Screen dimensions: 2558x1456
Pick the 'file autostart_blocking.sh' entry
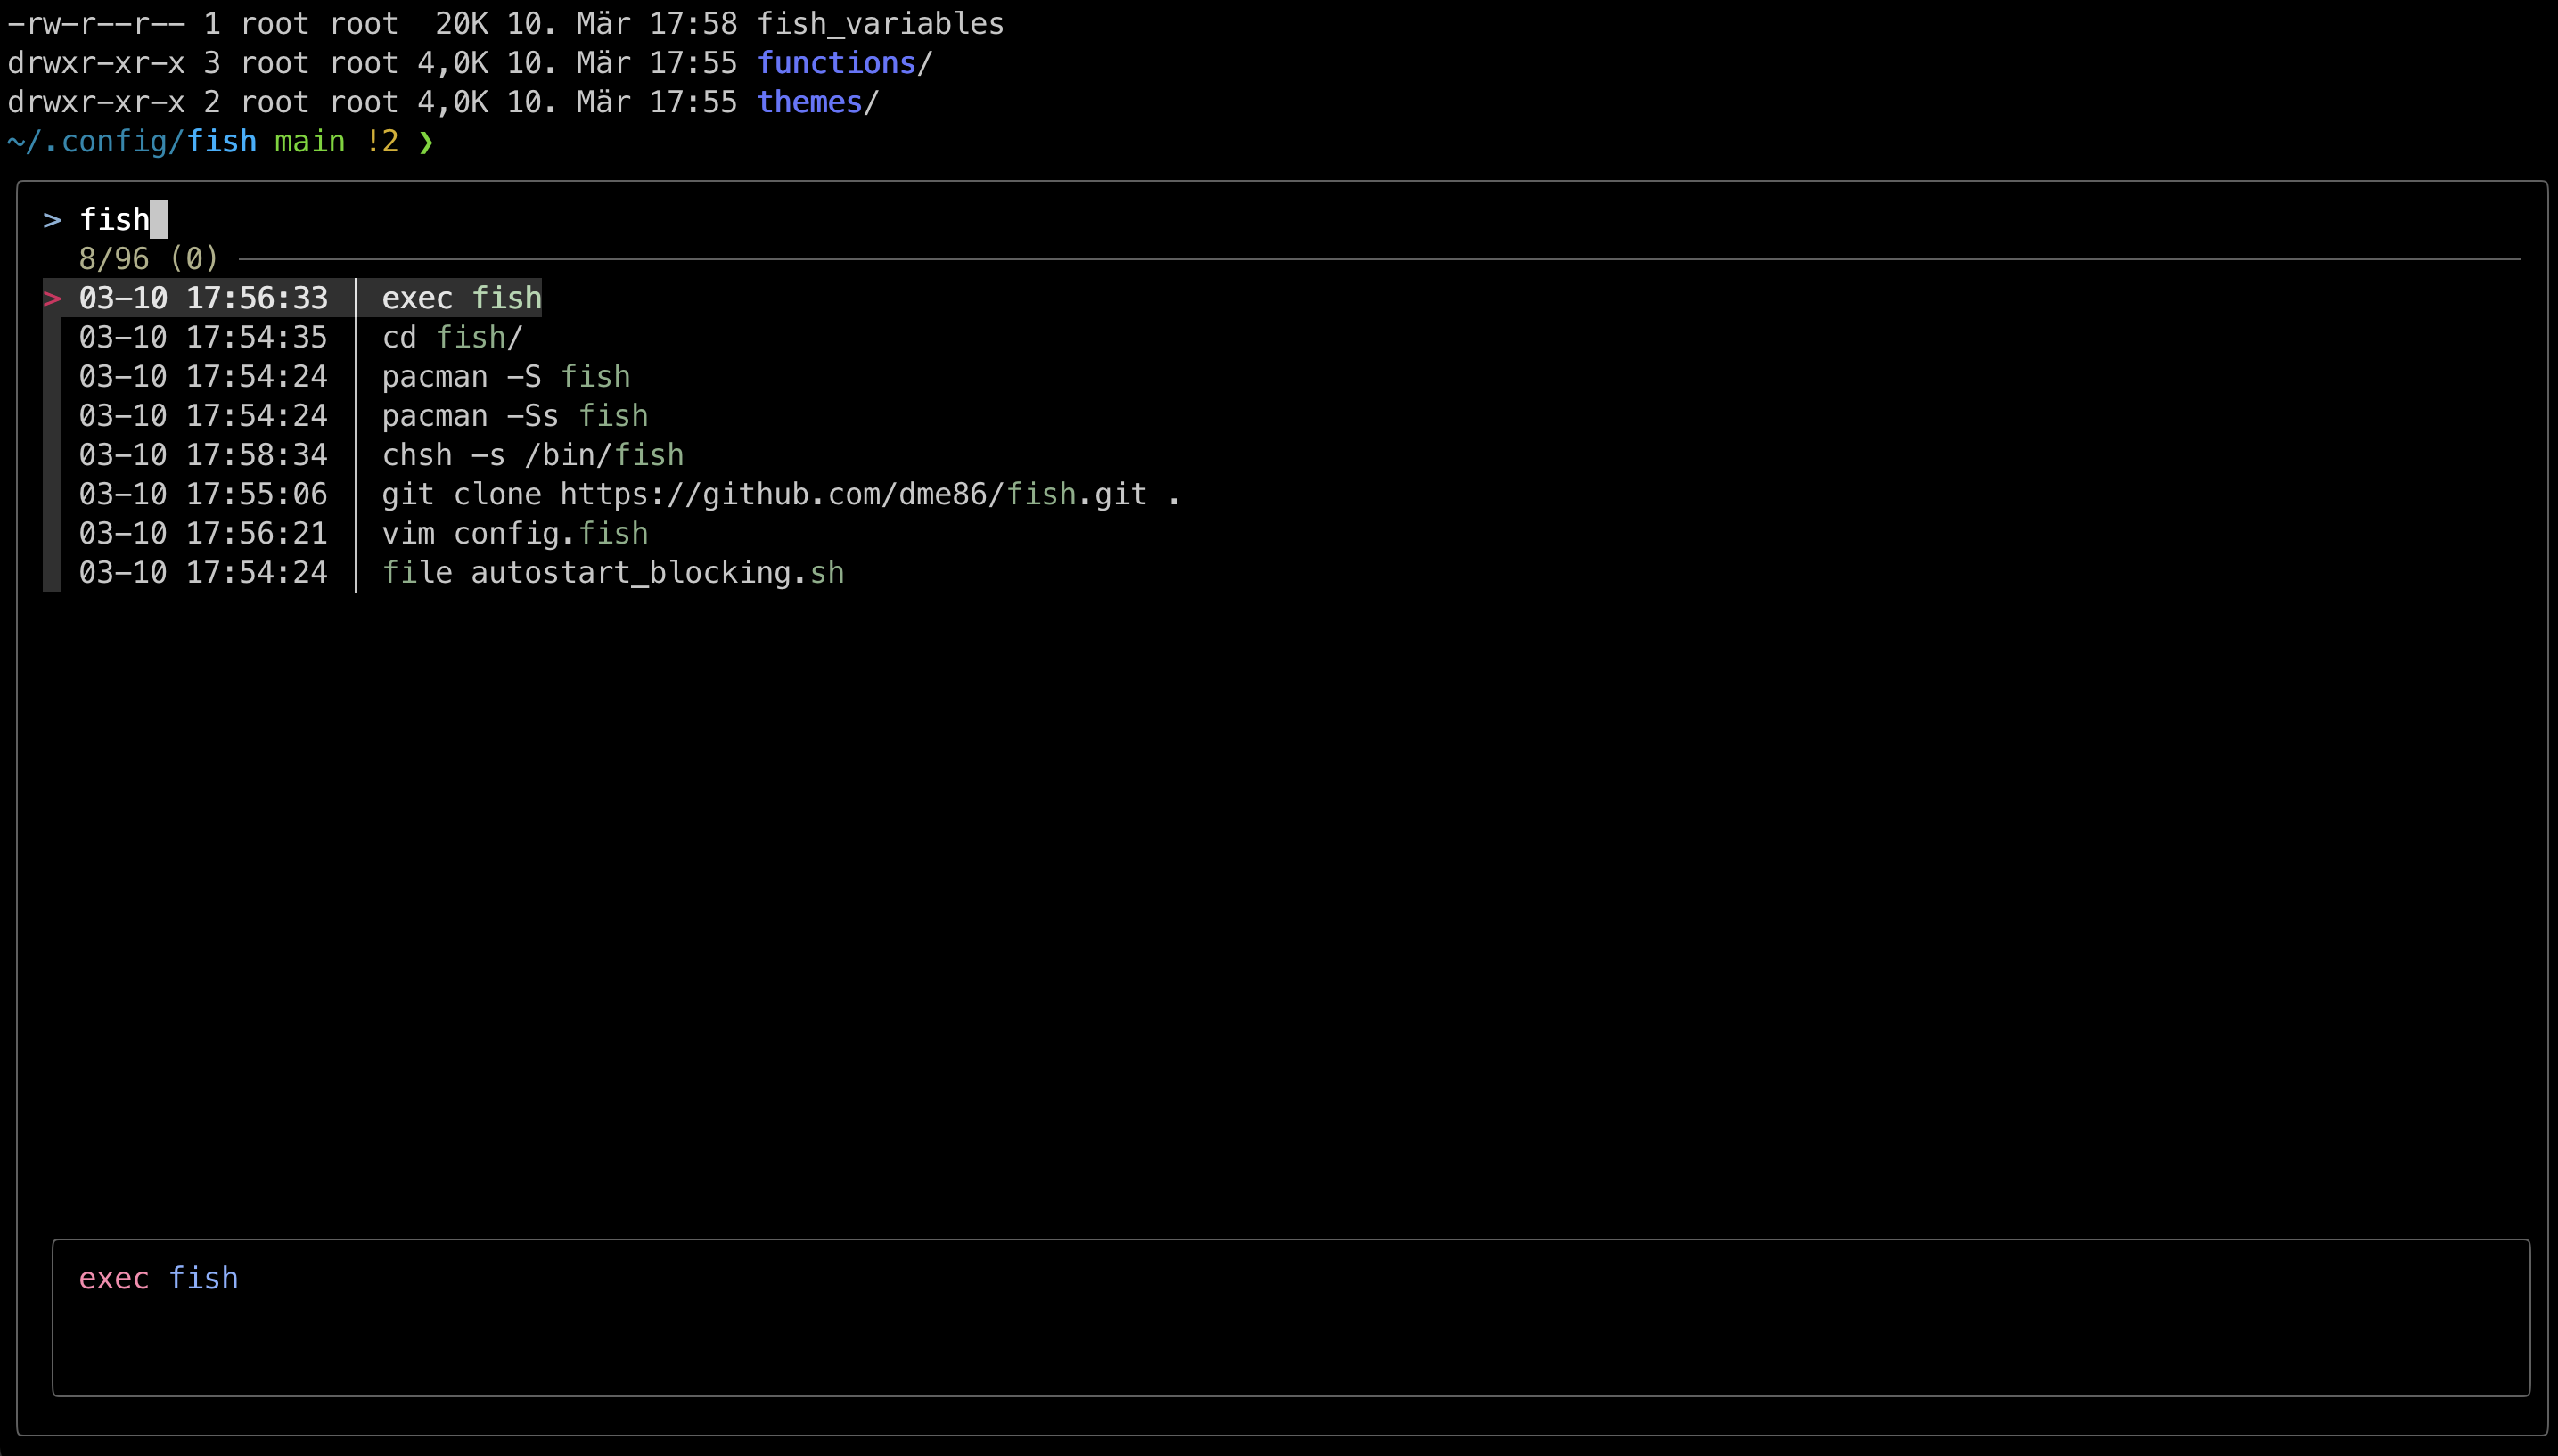(612, 573)
